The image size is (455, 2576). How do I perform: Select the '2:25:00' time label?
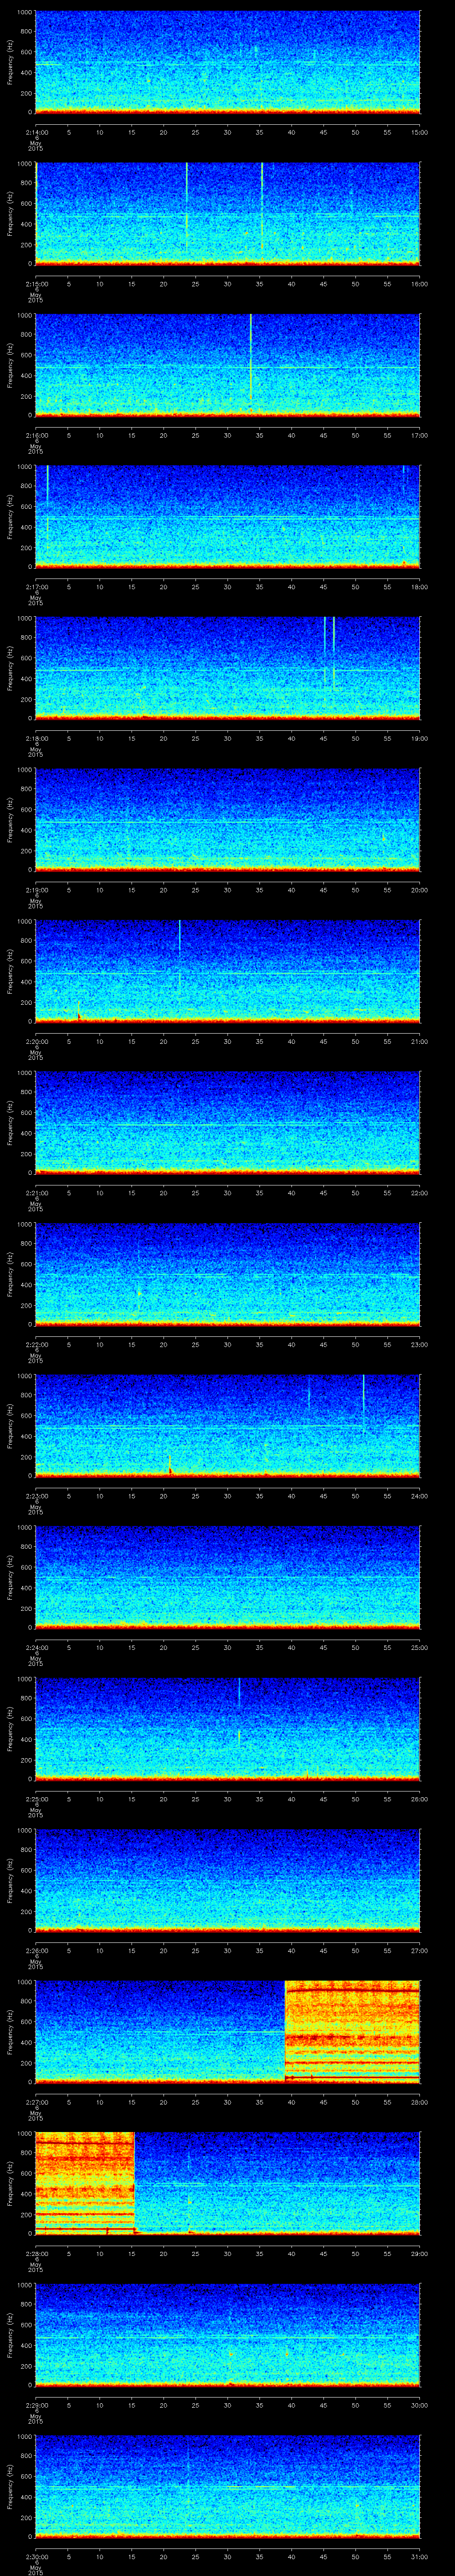click(x=36, y=1799)
